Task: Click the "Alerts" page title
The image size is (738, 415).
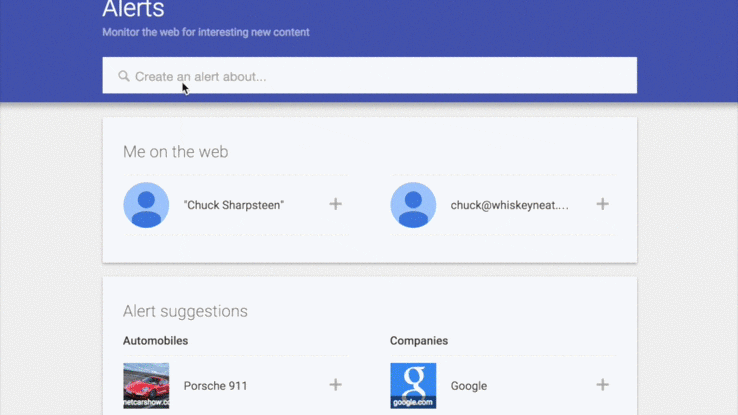Action: pyautogui.click(x=135, y=10)
